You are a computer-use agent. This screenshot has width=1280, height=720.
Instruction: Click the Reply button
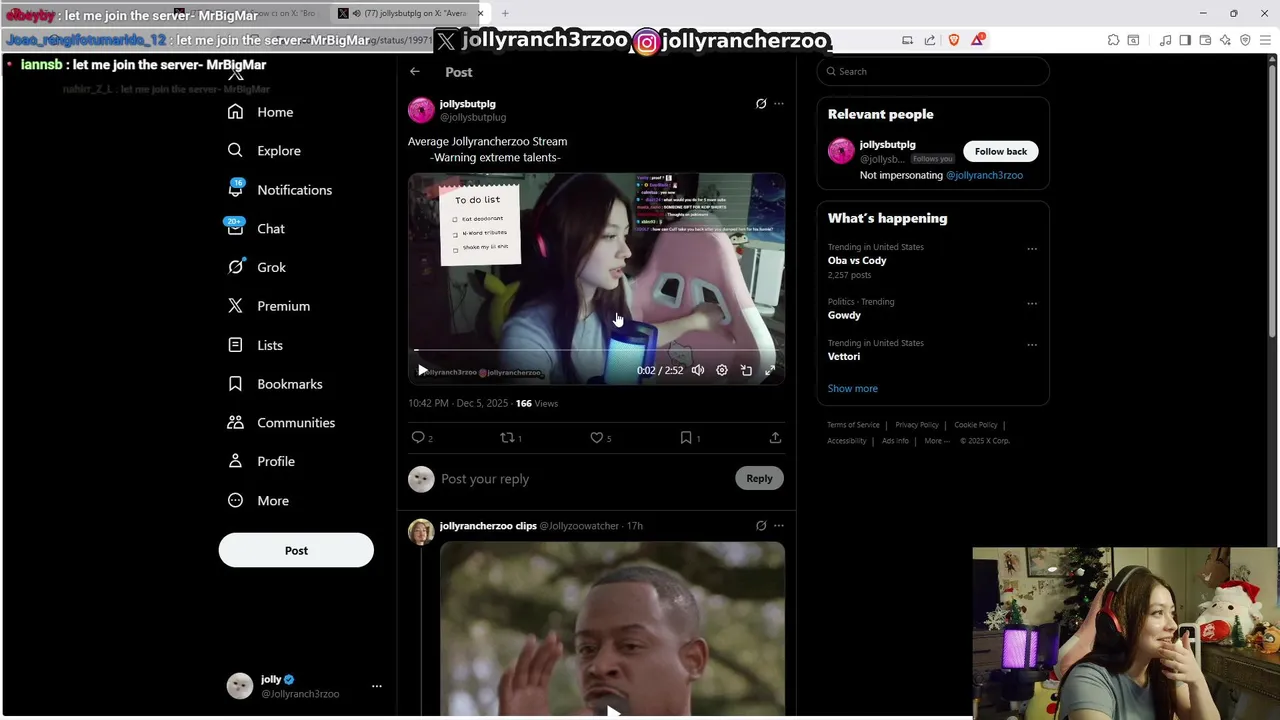759,478
